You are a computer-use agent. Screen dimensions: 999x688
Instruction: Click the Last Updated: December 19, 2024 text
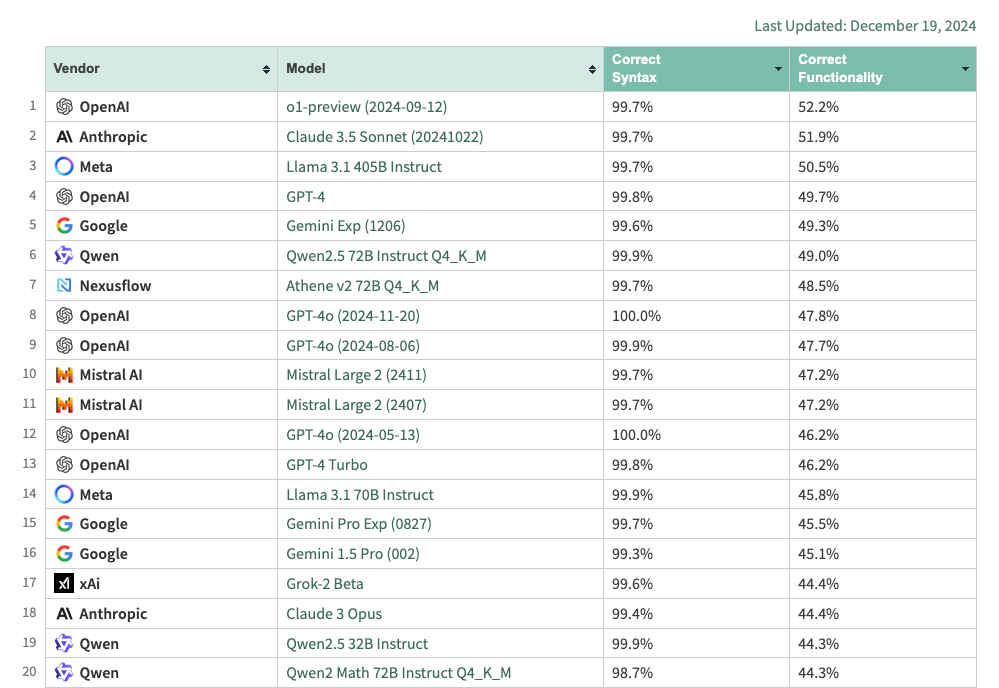(x=865, y=26)
